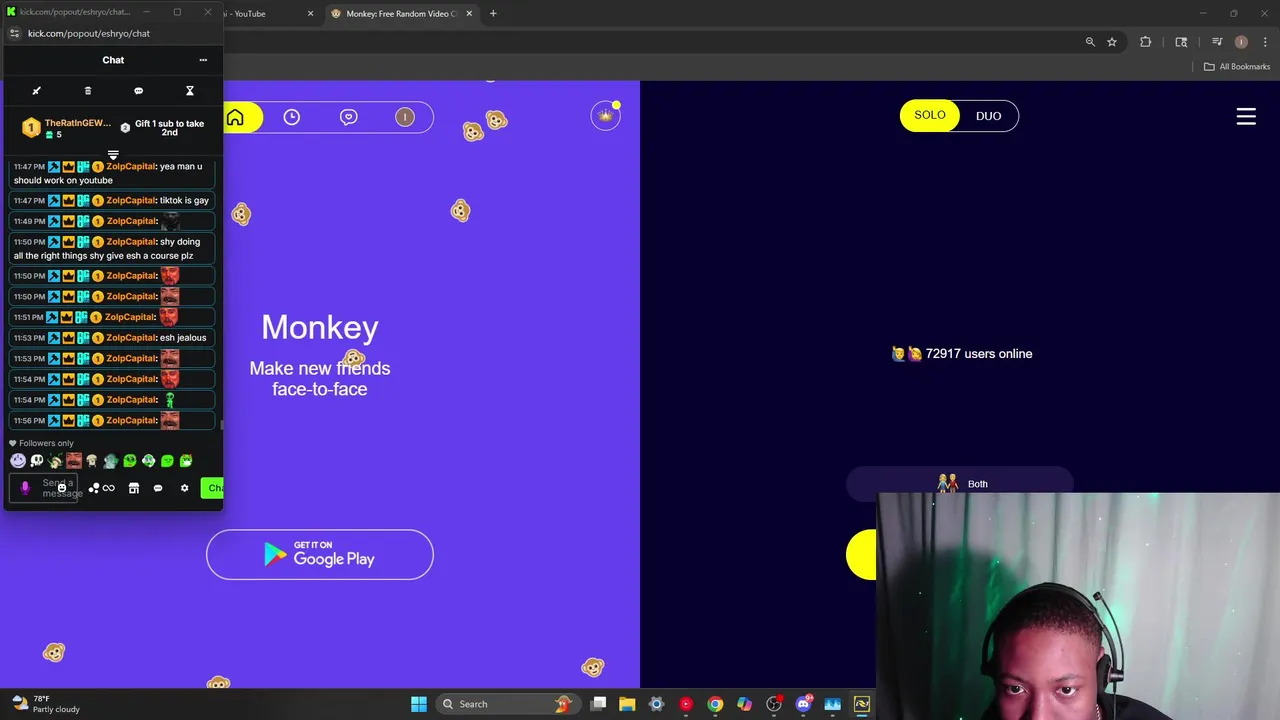Click the shop icon in chat bar

click(133, 488)
